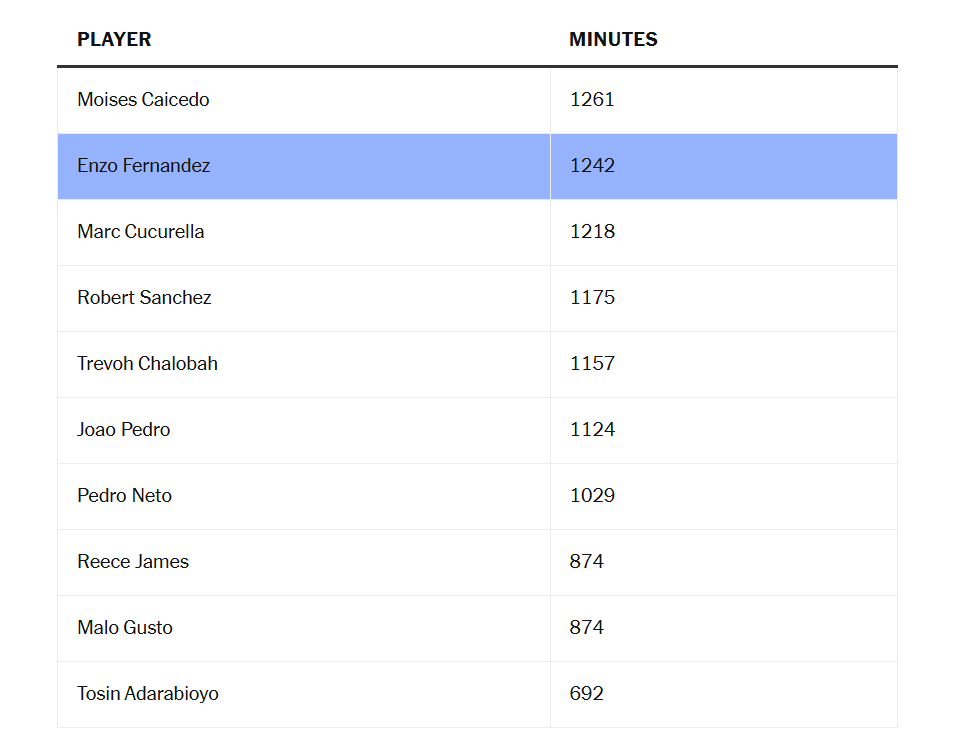Click Joao Pedro player name
This screenshot has width=967, height=751.
[124, 430]
